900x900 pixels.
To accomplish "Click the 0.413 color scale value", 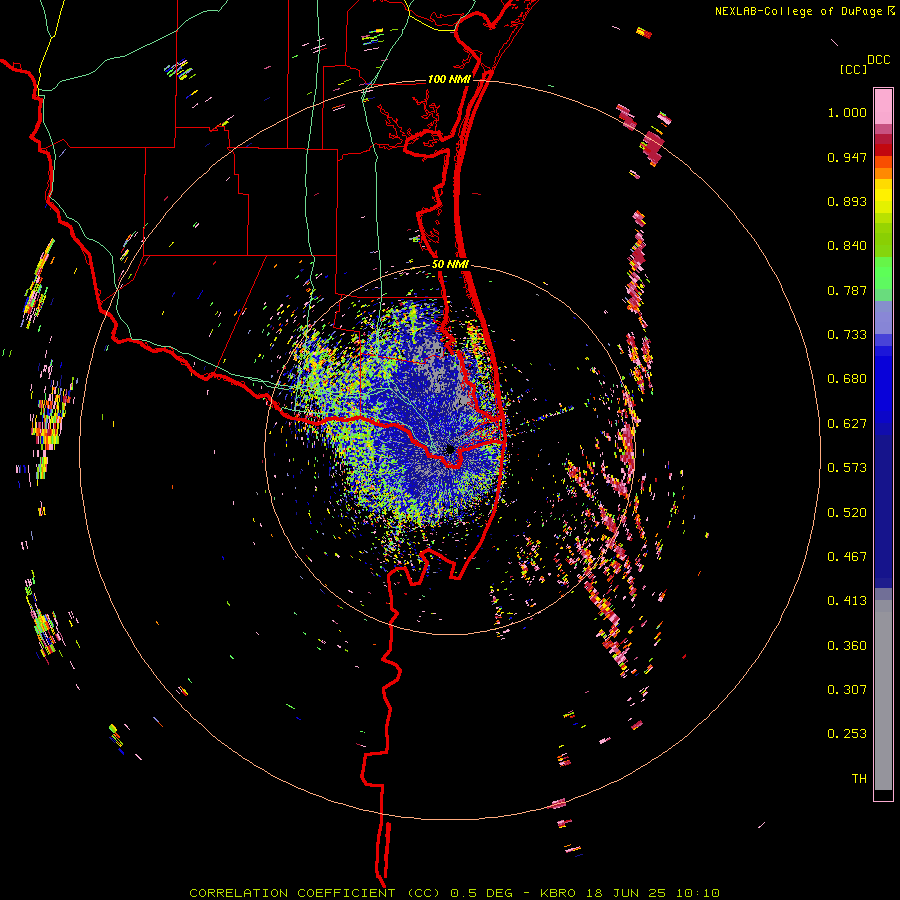I will pyautogui.click(x=847, y=601).
